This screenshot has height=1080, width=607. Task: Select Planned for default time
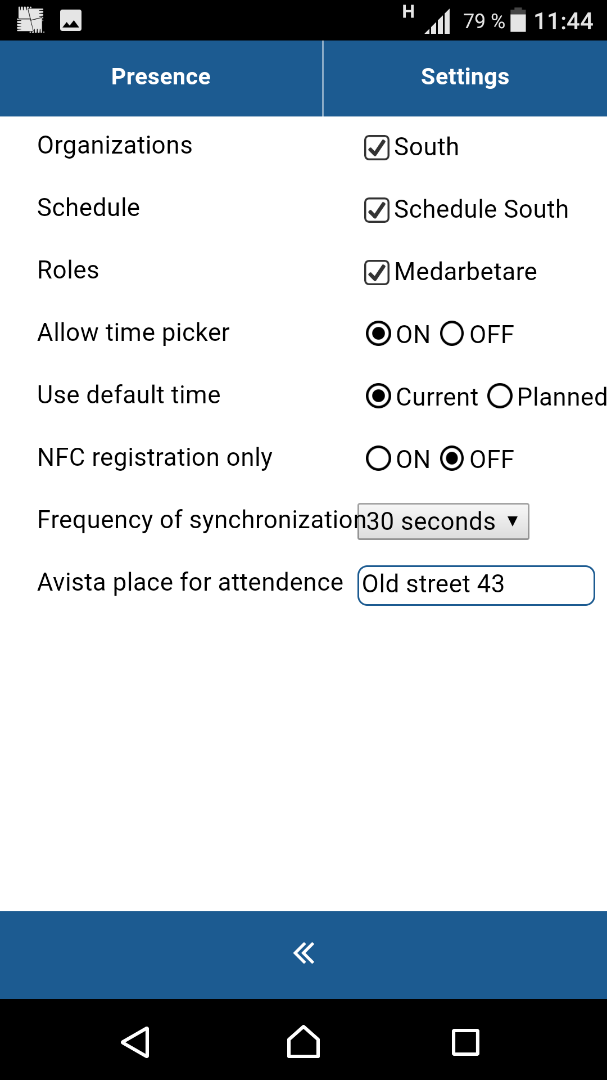tap(500, 397)
